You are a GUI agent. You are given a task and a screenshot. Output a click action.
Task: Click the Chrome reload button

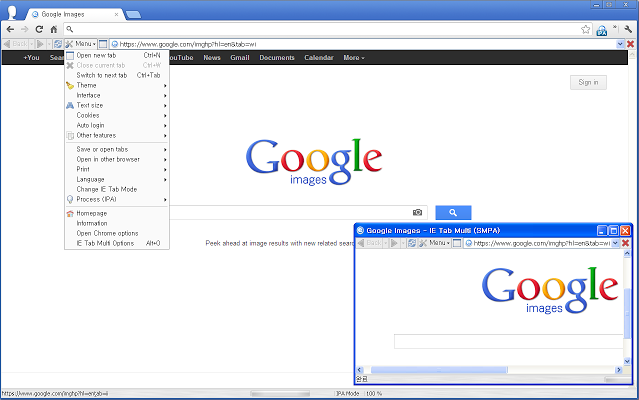(39, 30)
